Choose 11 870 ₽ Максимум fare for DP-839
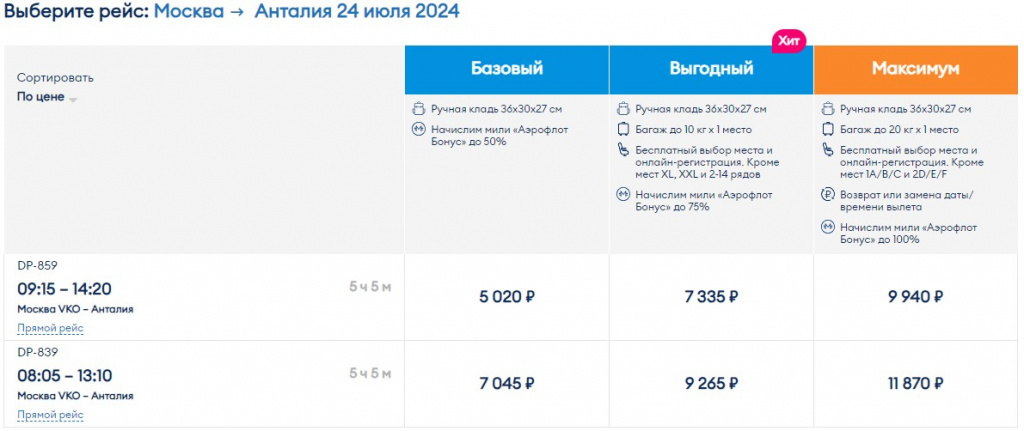This screenshot has width=1024, height=431. point(916,383)
